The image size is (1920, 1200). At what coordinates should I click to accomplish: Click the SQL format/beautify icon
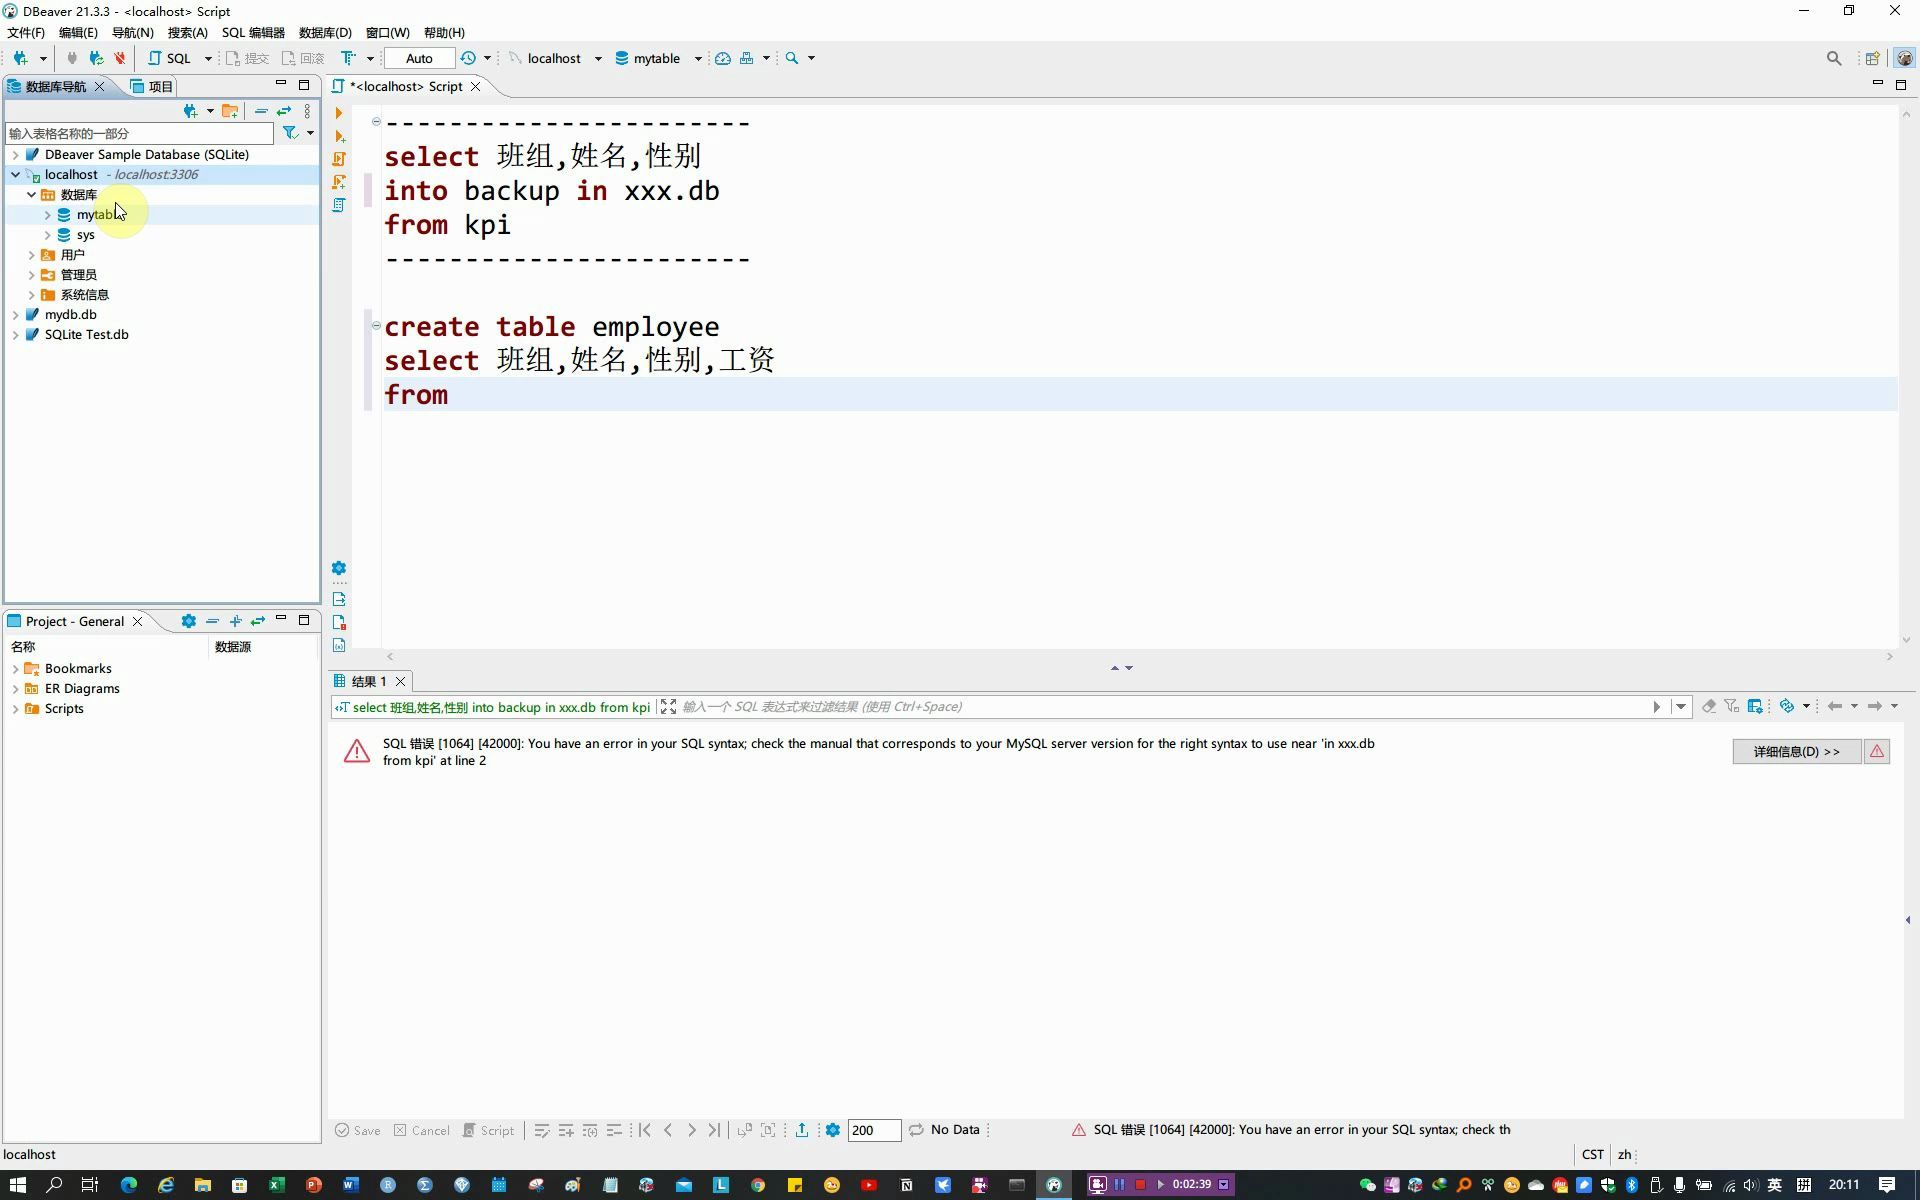pos(350,58)
